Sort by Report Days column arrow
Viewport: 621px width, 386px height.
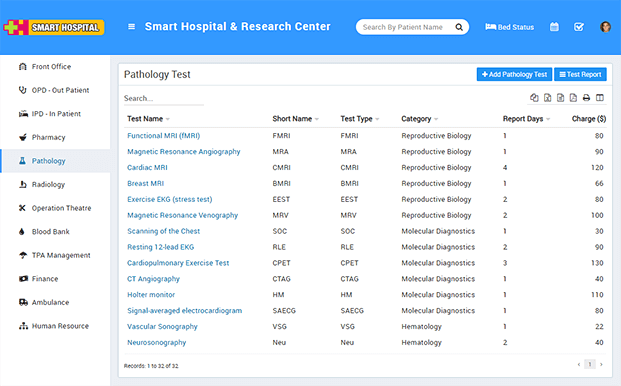tap(548, 119)
